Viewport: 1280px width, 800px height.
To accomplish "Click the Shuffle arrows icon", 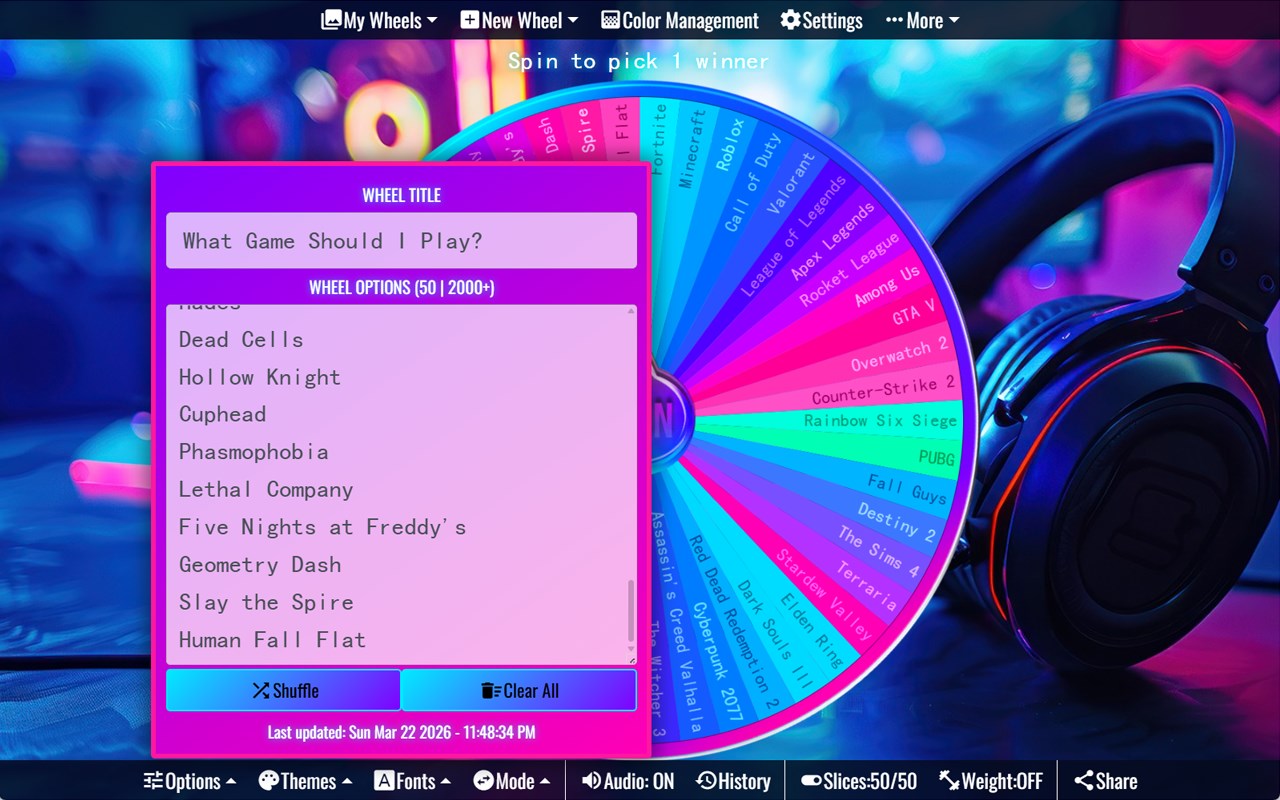I will tap(260, 691).
